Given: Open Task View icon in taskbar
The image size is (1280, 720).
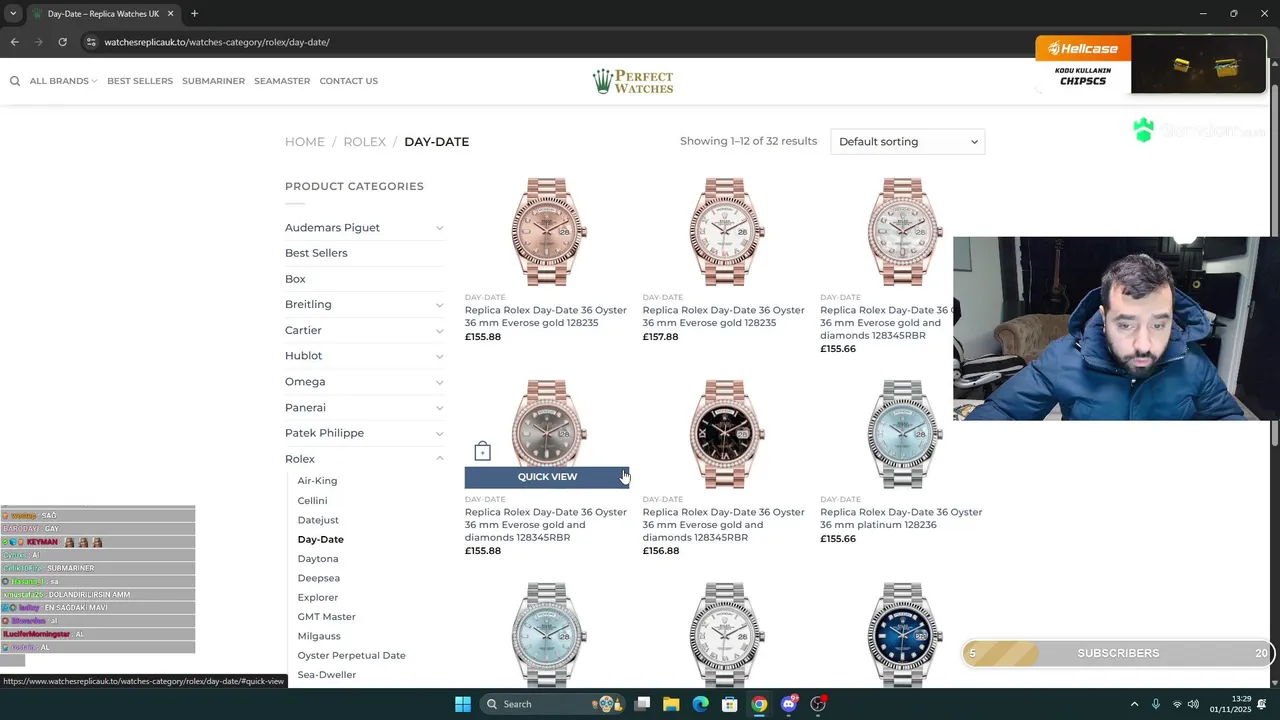Looking at the screenshot, I should [x=642, y=704].
